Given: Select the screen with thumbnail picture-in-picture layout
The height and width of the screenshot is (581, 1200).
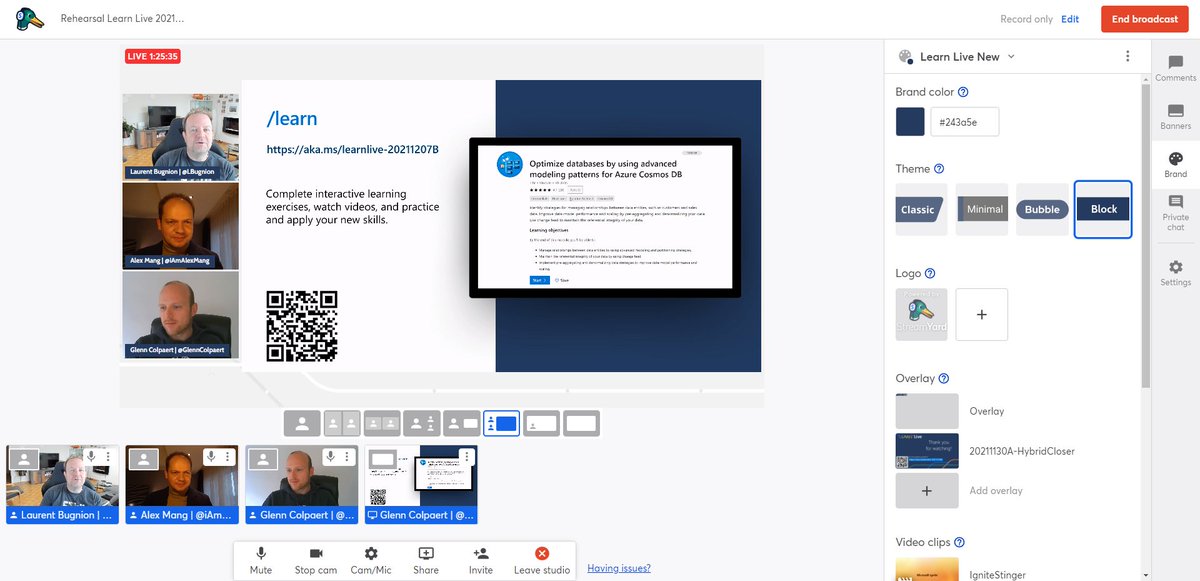Looking at the screenshot, I should pyautogui.click(x=542, y=423).
